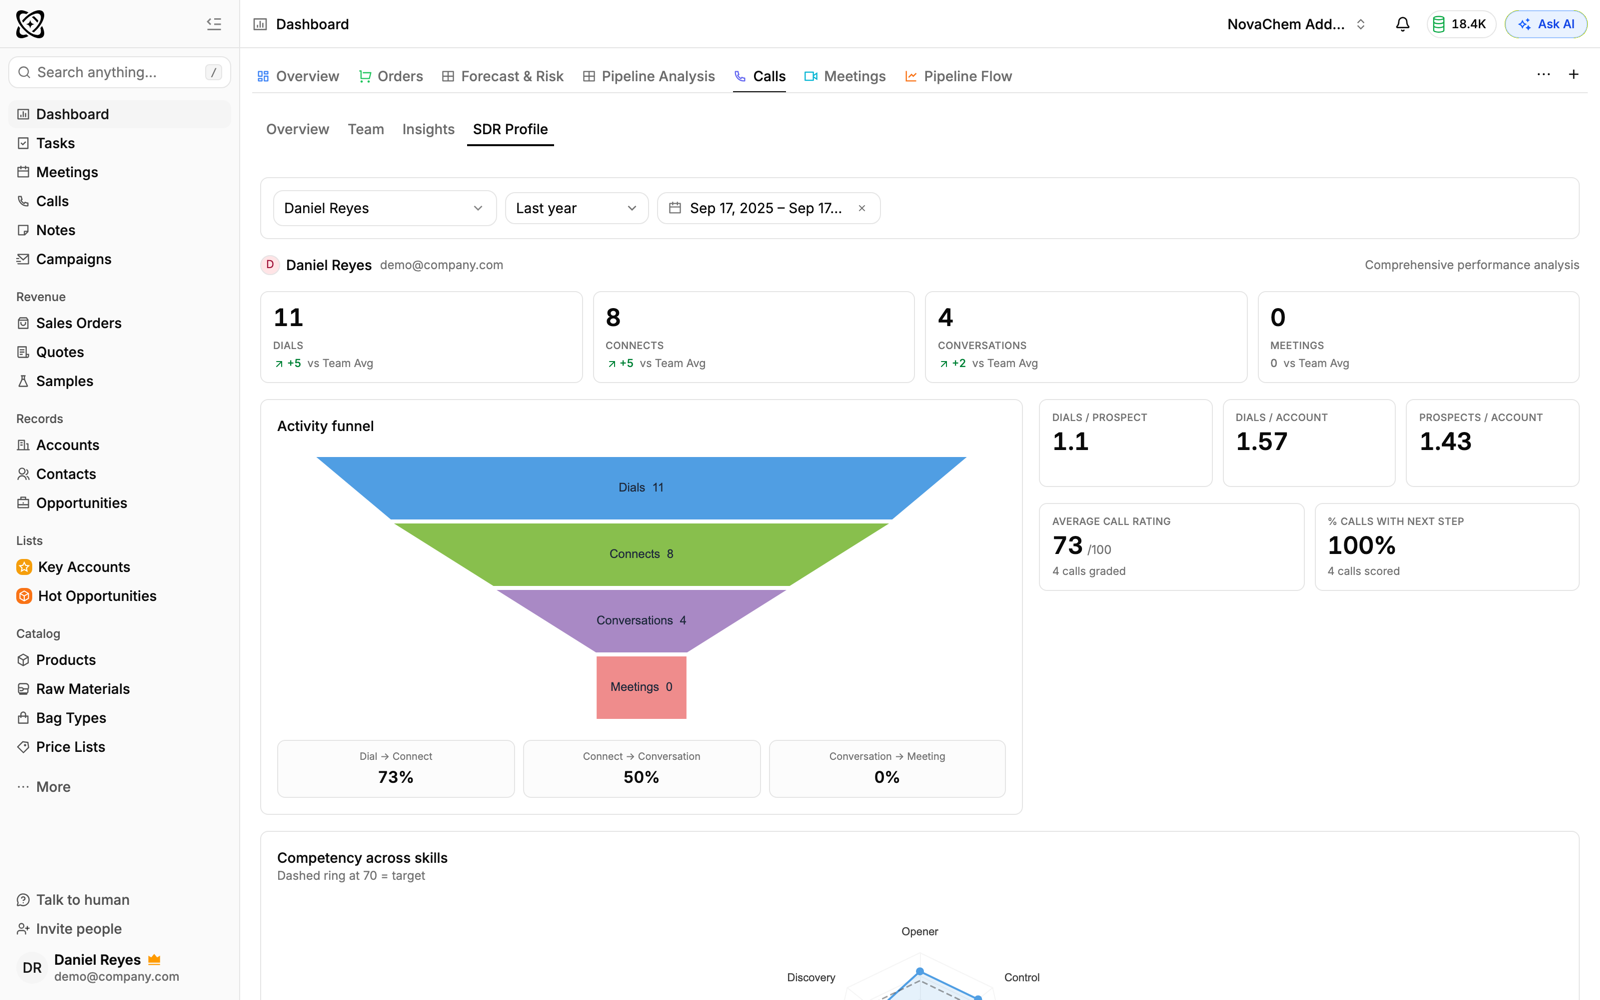Expand the NovaChem workspace switcher

click(x=1296, y=24)
